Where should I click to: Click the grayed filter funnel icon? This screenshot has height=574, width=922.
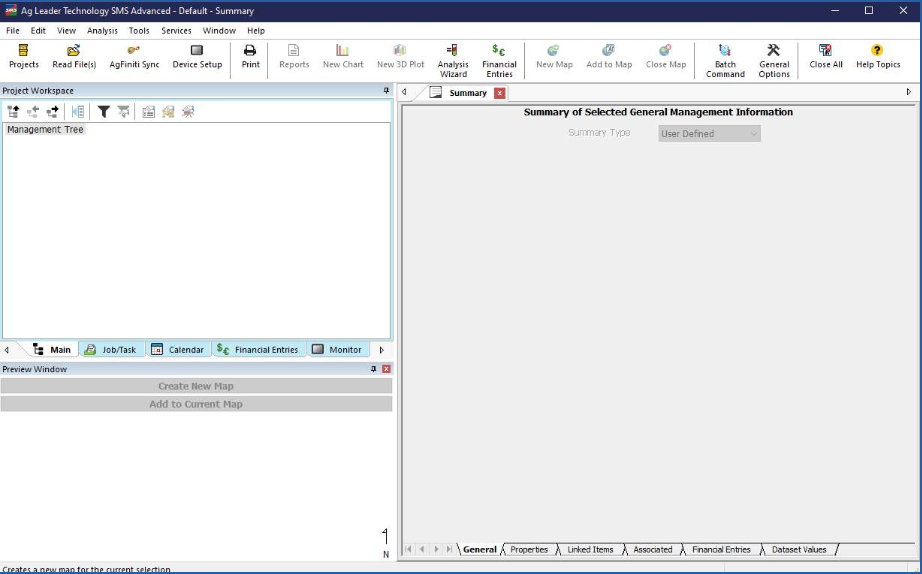pyautogui.click(x=123, y=112)
